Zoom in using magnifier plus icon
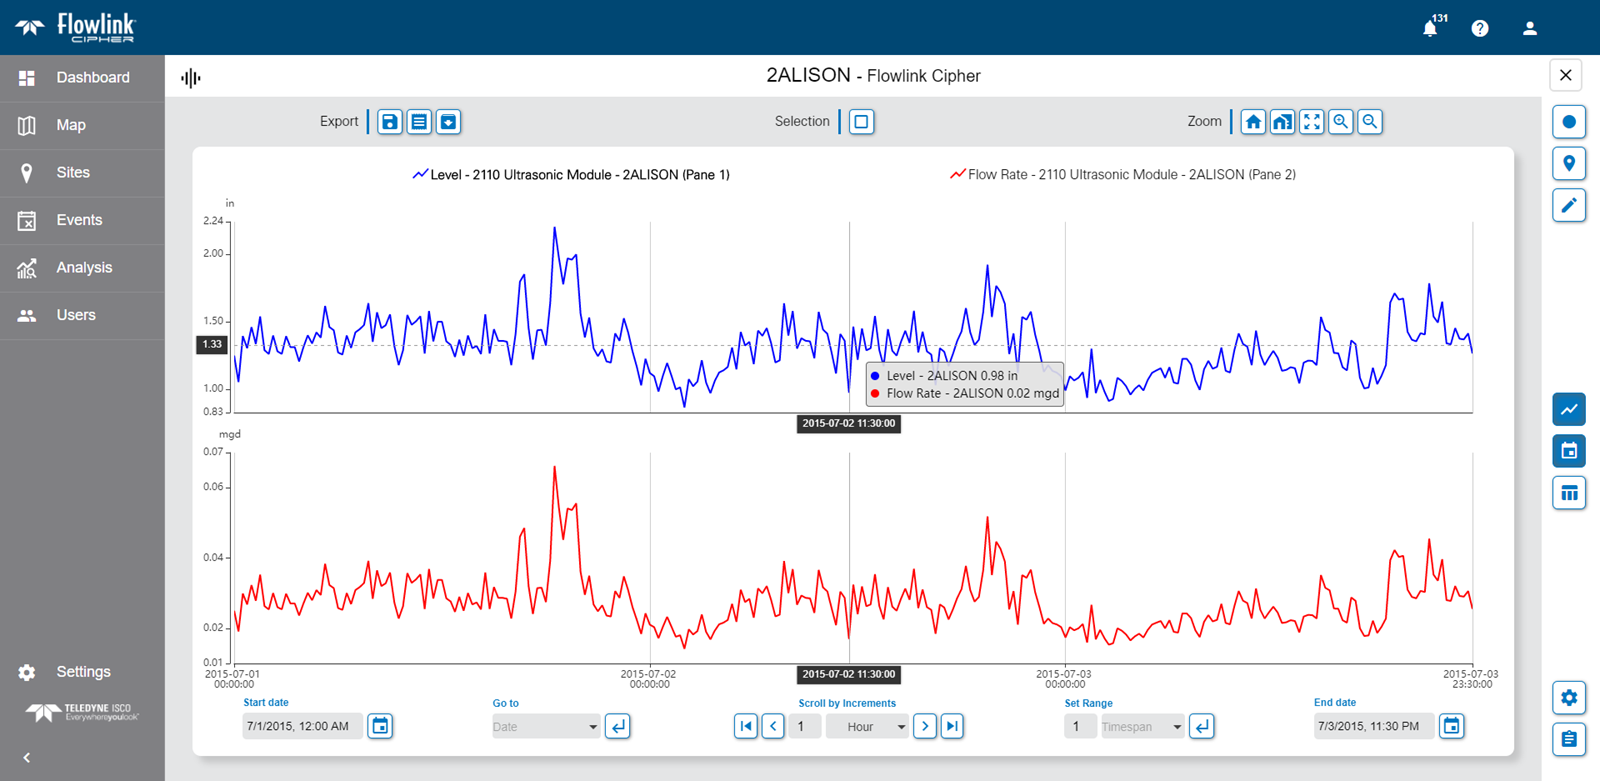Screen dimensions: 1600x781 click(x=1341, y=122)
